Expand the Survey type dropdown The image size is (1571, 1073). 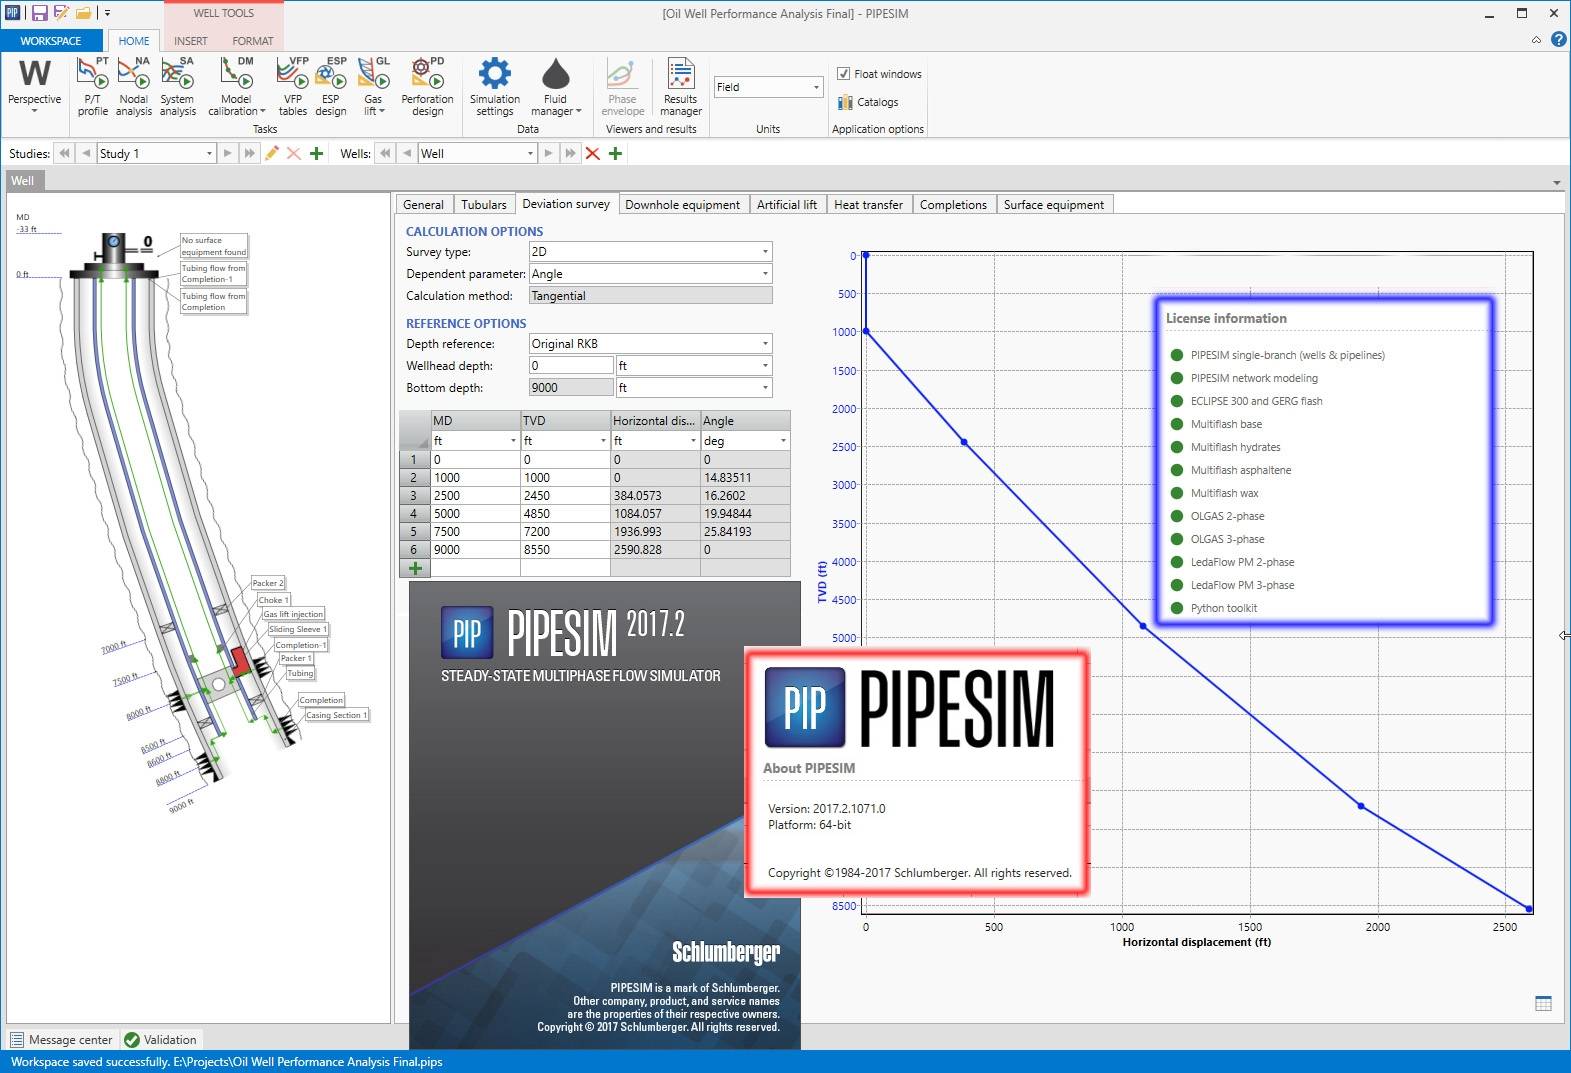(765, 252)
